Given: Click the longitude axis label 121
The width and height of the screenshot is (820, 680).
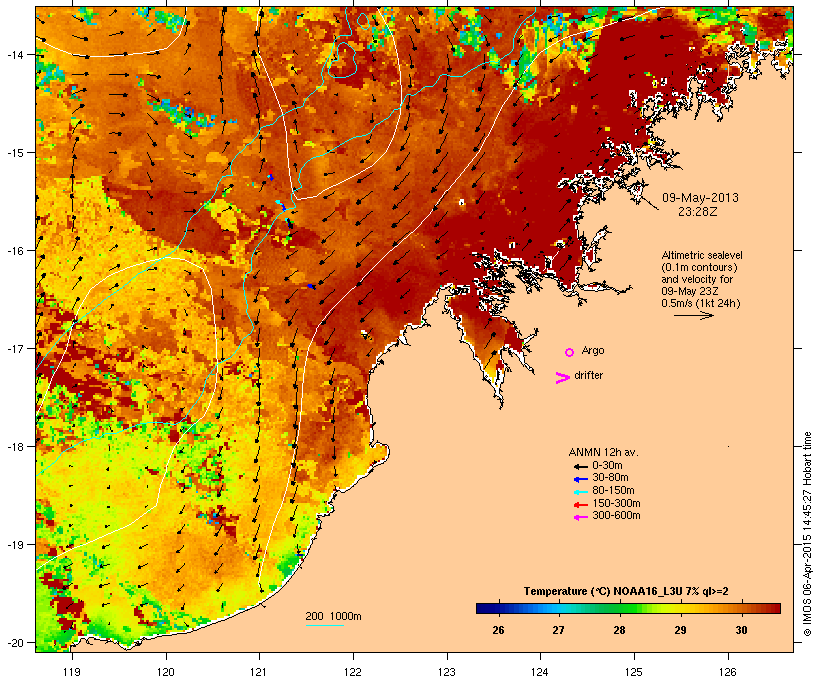Looking at the screenshot, I should pyautogui.click(x=259, y=672).
